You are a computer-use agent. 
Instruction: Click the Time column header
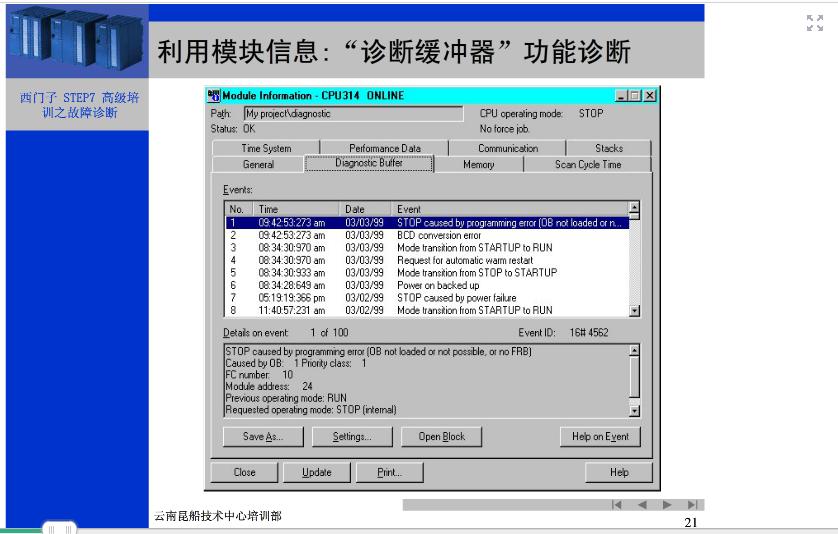tap(297, 210)
